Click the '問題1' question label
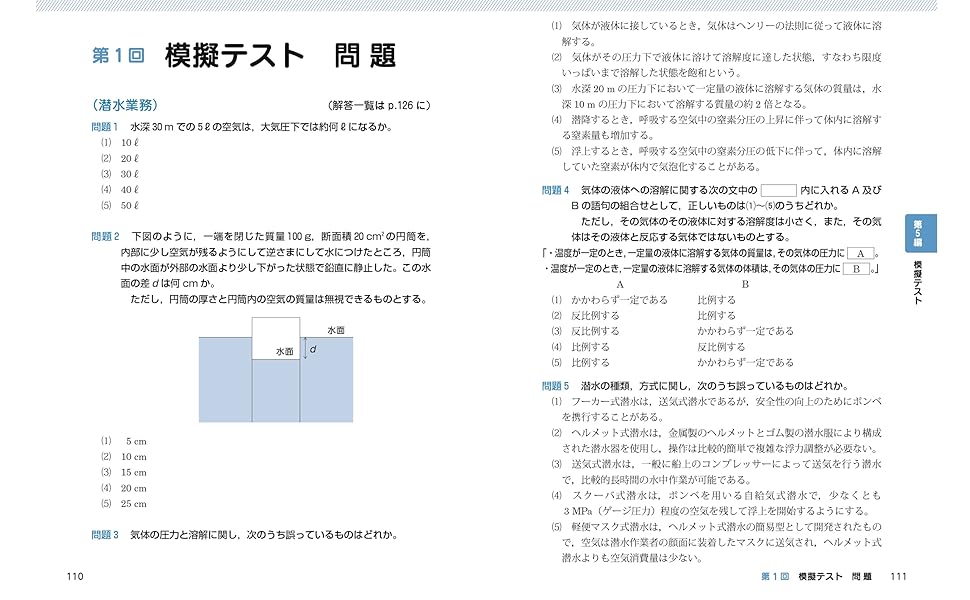The height and width of the screenshot is (600, 970). [105, 127]
